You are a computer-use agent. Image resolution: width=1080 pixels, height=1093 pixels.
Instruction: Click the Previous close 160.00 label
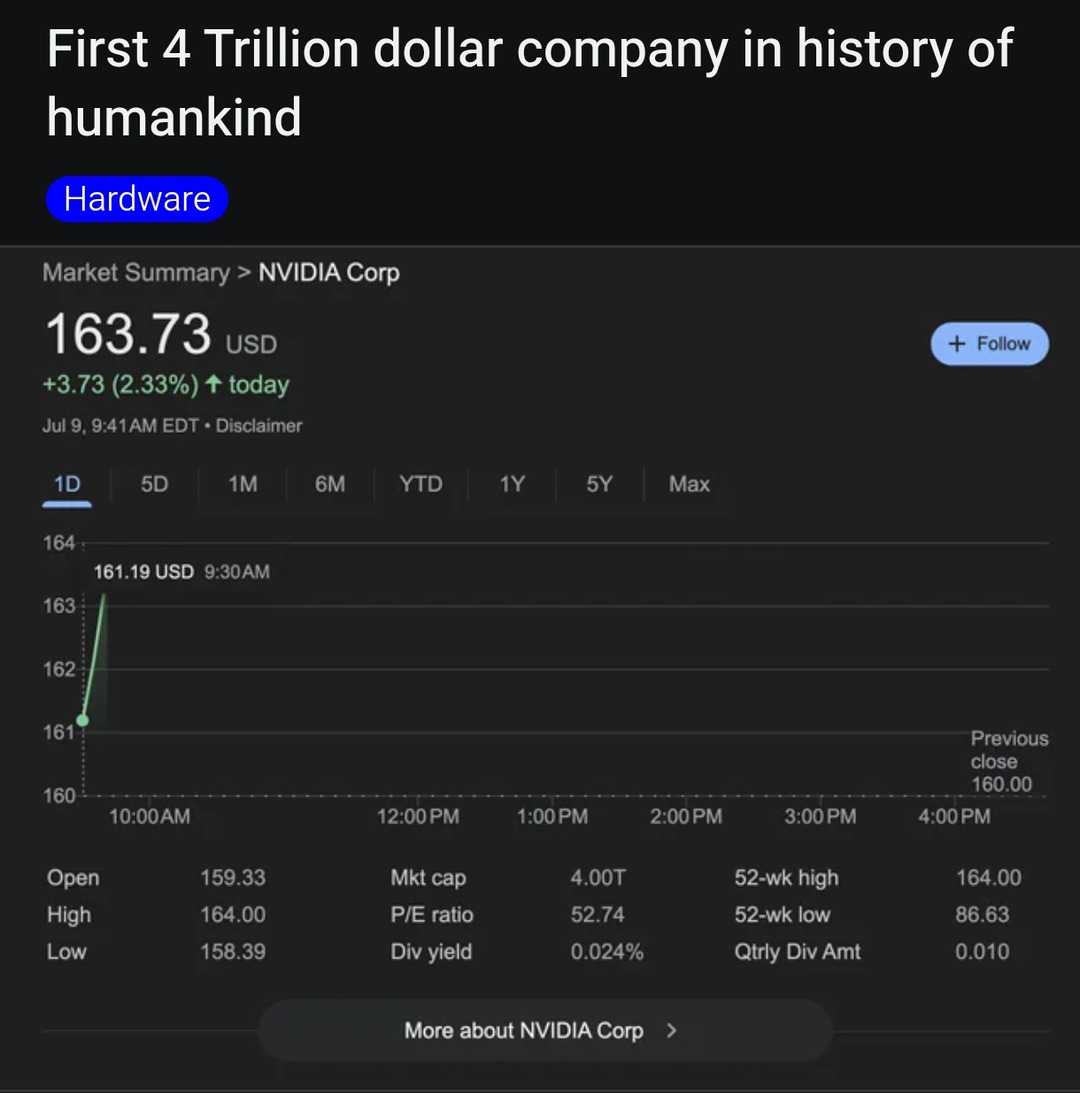click(x=1008, y=761)
